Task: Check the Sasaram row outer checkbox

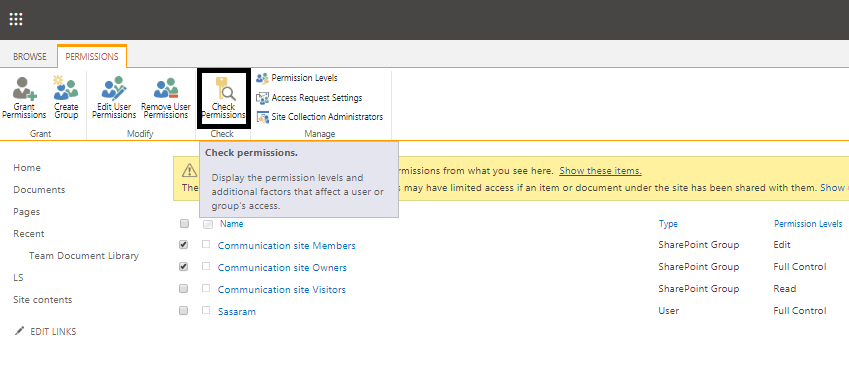Action: (184, 310)
